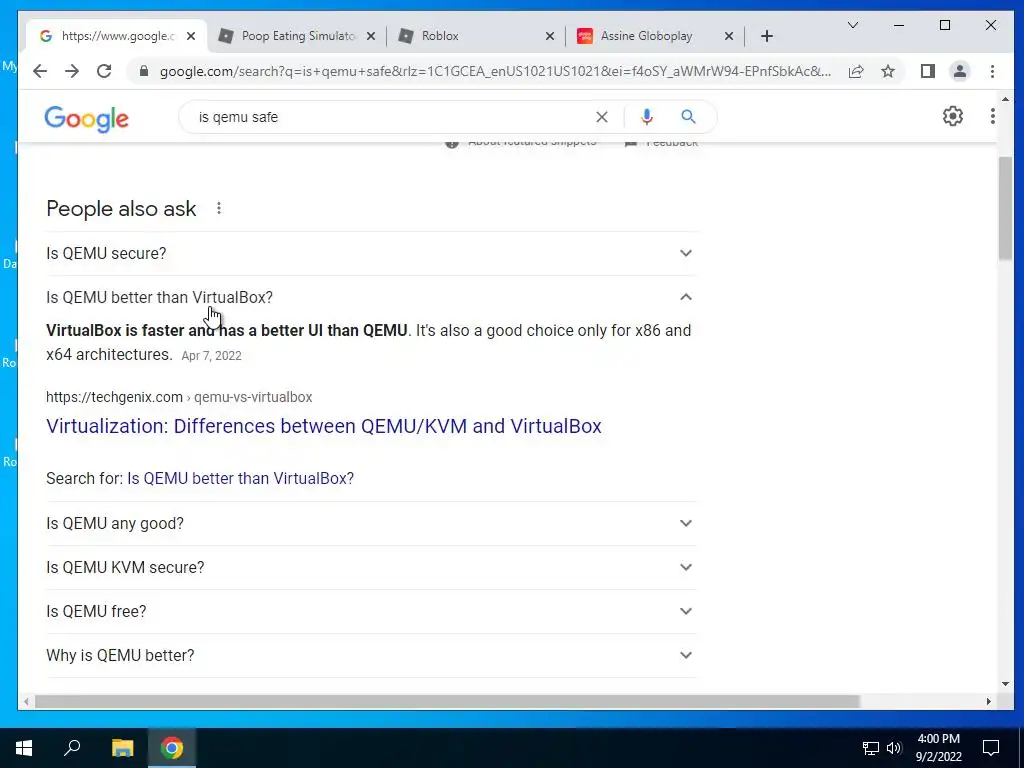Open the Windows Start menu

point(24,748)
